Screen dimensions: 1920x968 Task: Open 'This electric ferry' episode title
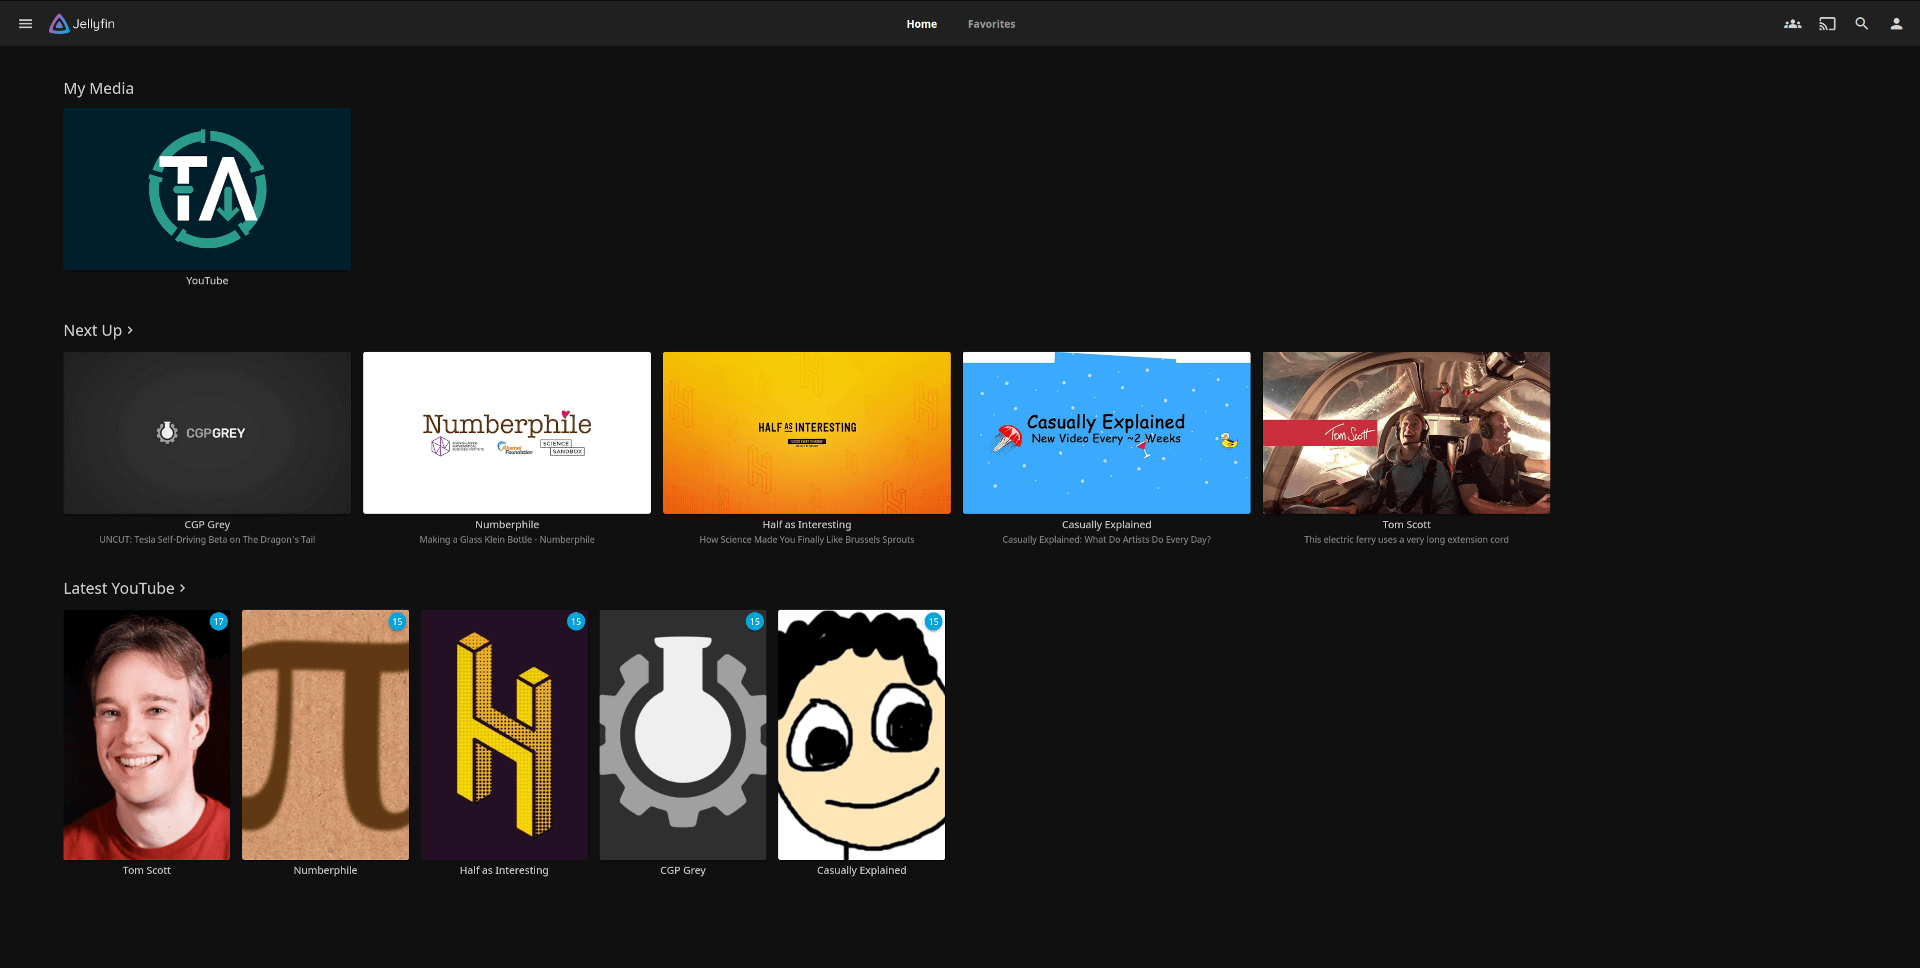pyautogui.click(x=1406, y=540)
